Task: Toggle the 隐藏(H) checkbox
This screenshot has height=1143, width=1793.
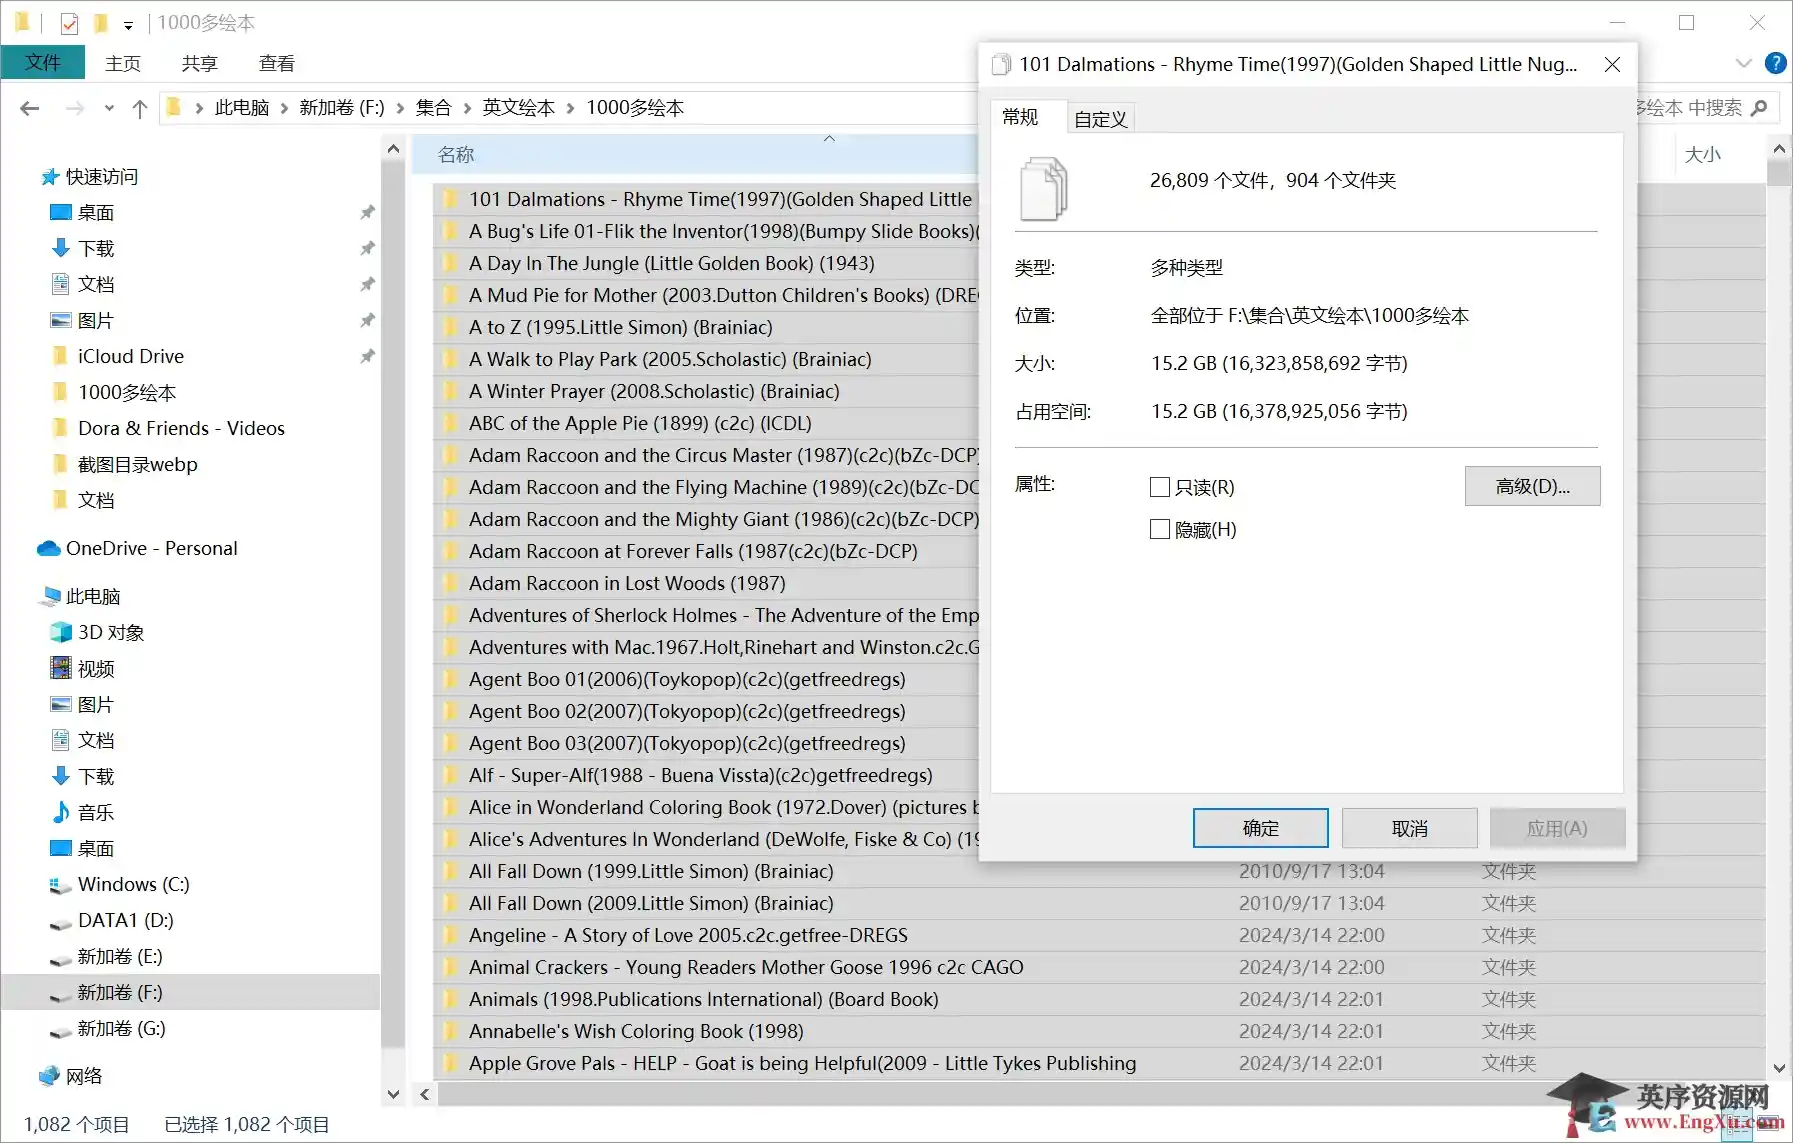Action: [1160, 529]
